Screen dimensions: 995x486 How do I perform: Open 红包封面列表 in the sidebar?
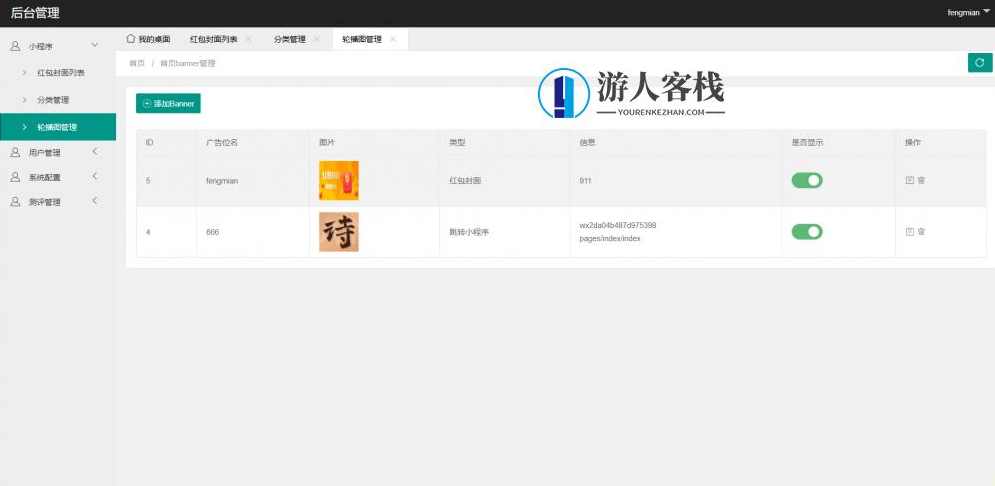coord(58,73)
